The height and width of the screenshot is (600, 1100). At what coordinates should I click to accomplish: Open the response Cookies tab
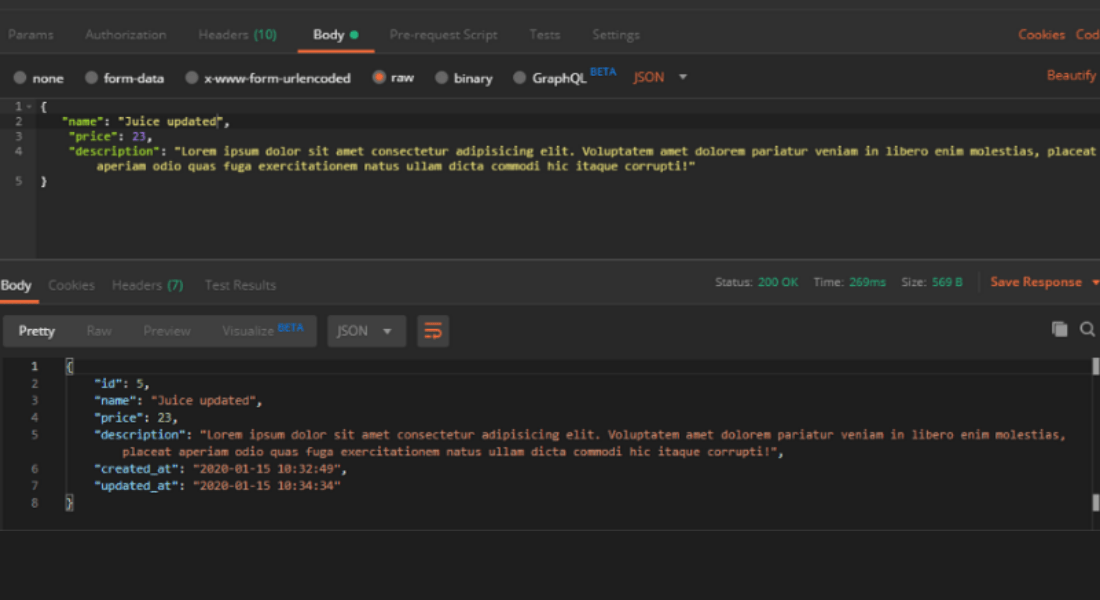point(72,285)
